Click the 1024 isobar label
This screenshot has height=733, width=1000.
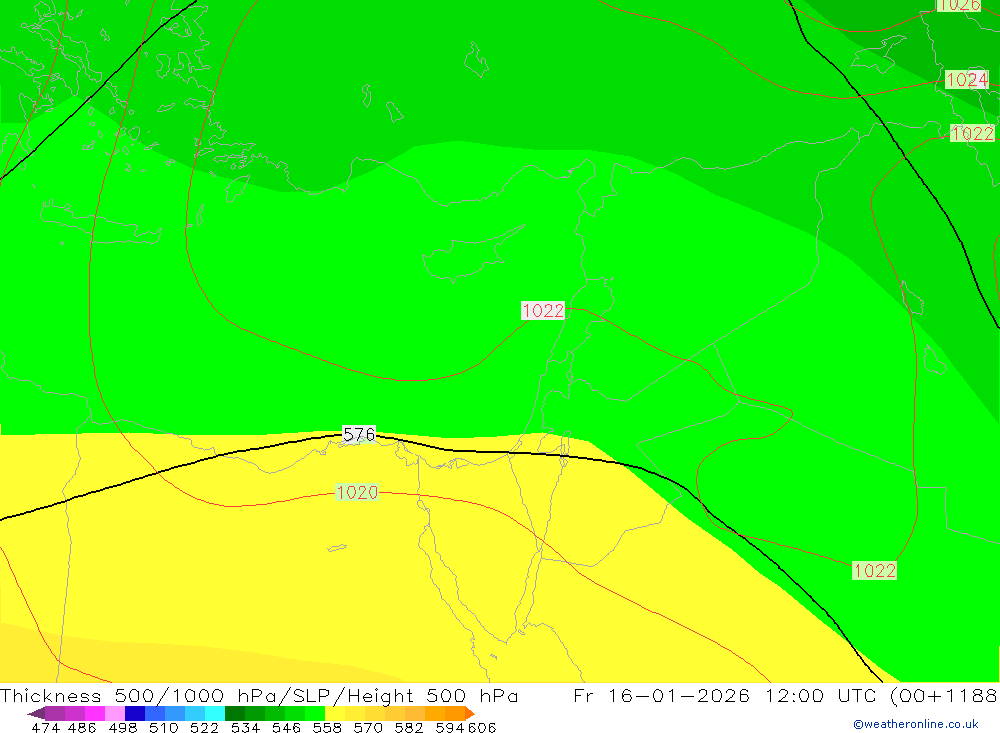[966, 80]
